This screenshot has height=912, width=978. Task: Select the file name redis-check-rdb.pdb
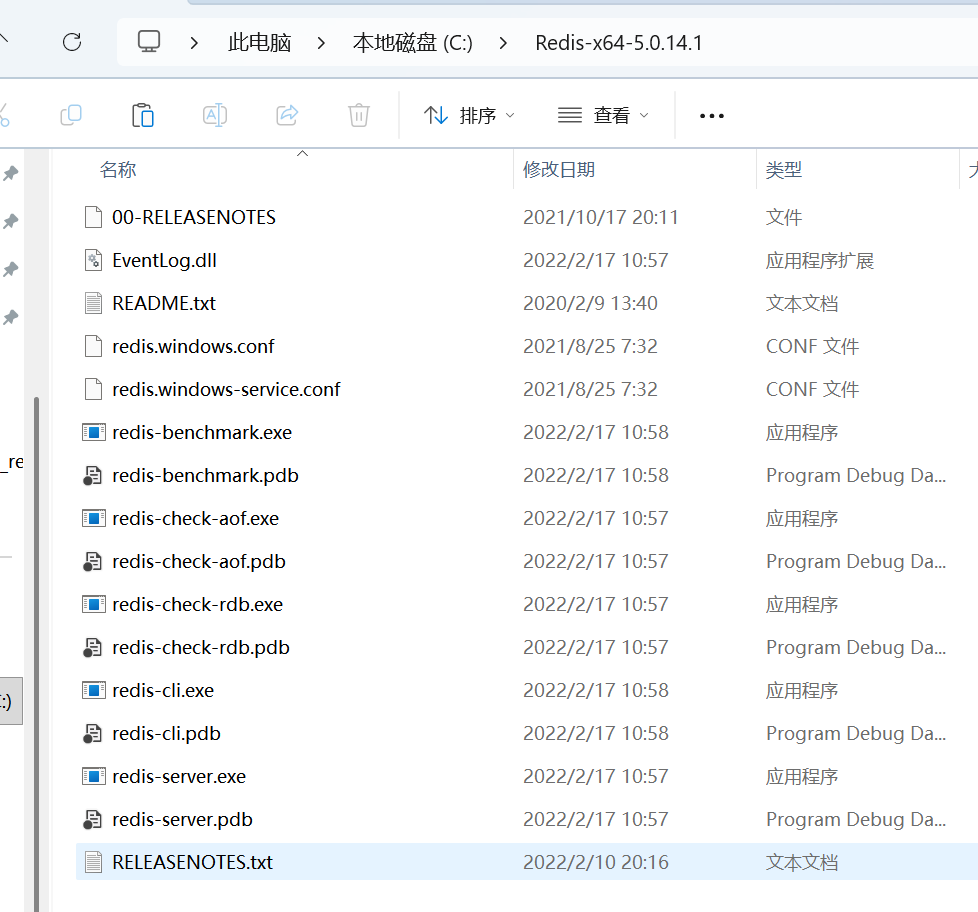pyautogui.click(x=201, y=648)
